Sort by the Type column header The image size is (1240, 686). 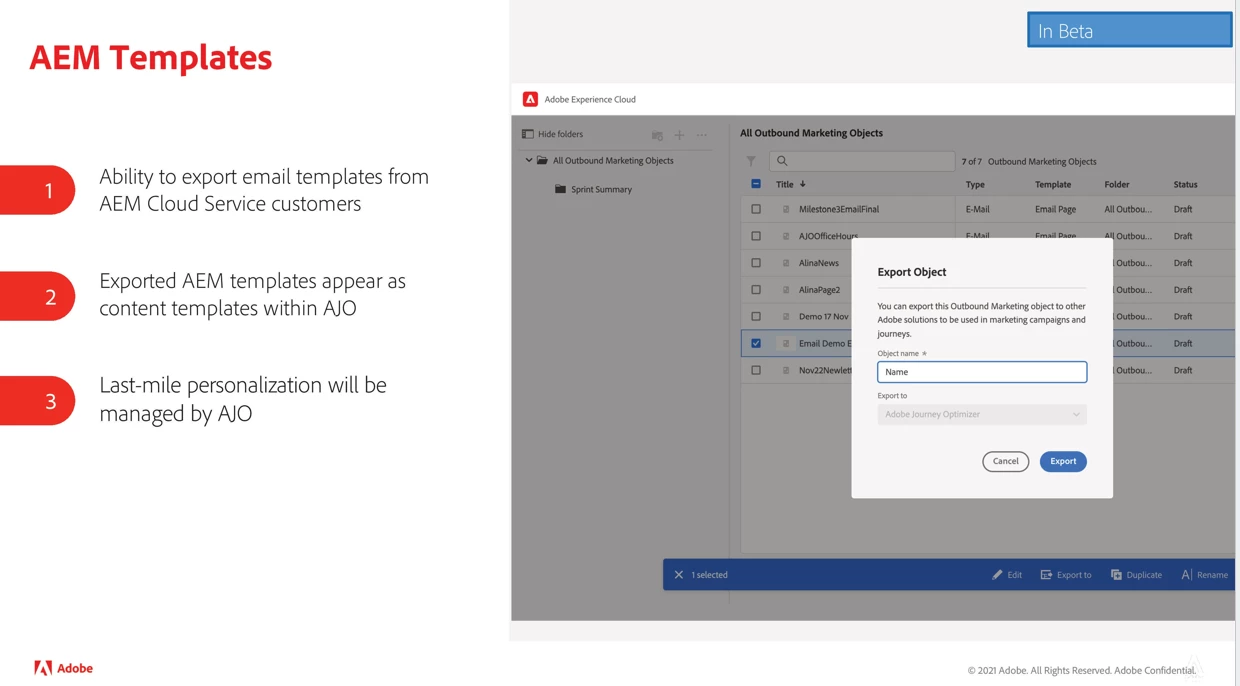(x=975, y=184)
